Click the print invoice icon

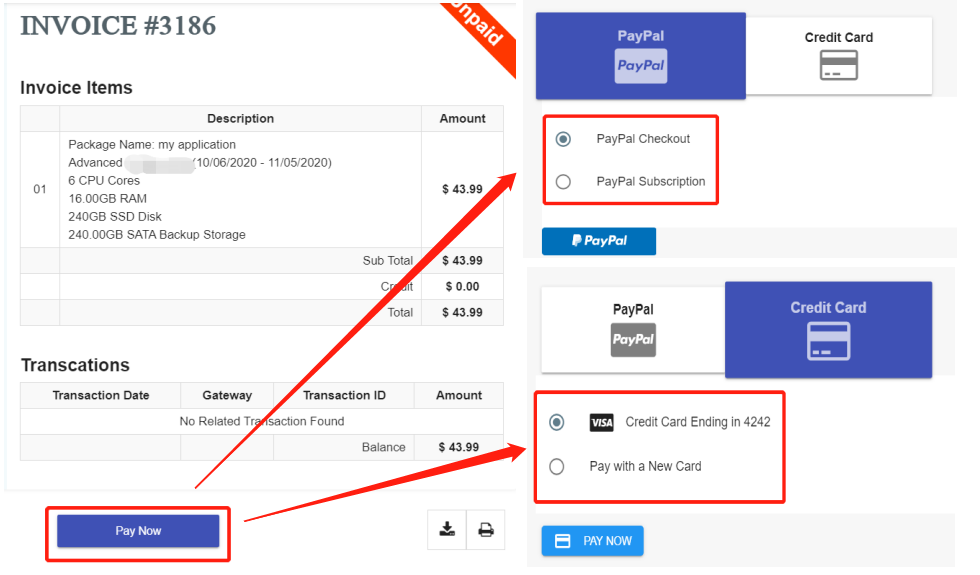point(486,530)
